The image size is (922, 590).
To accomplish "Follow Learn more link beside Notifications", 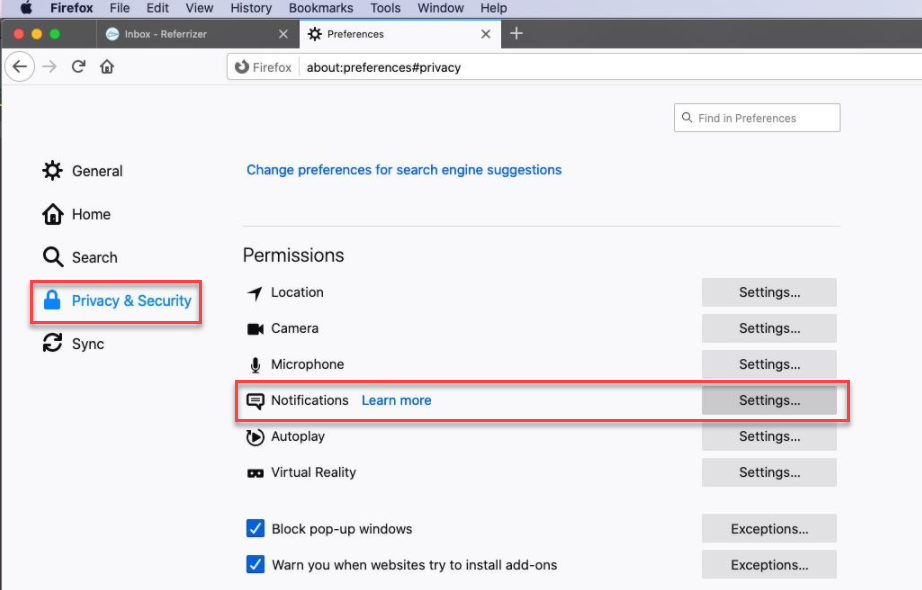I will pyautogui.click(x=396, y=400).
